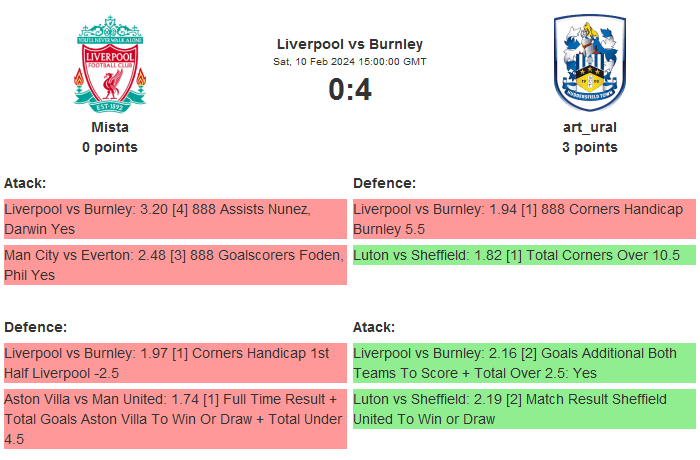The width and height of the screenshot is (700, 460).
Task: Click the Both Teams To Score bet
Action: coord(524,363)
